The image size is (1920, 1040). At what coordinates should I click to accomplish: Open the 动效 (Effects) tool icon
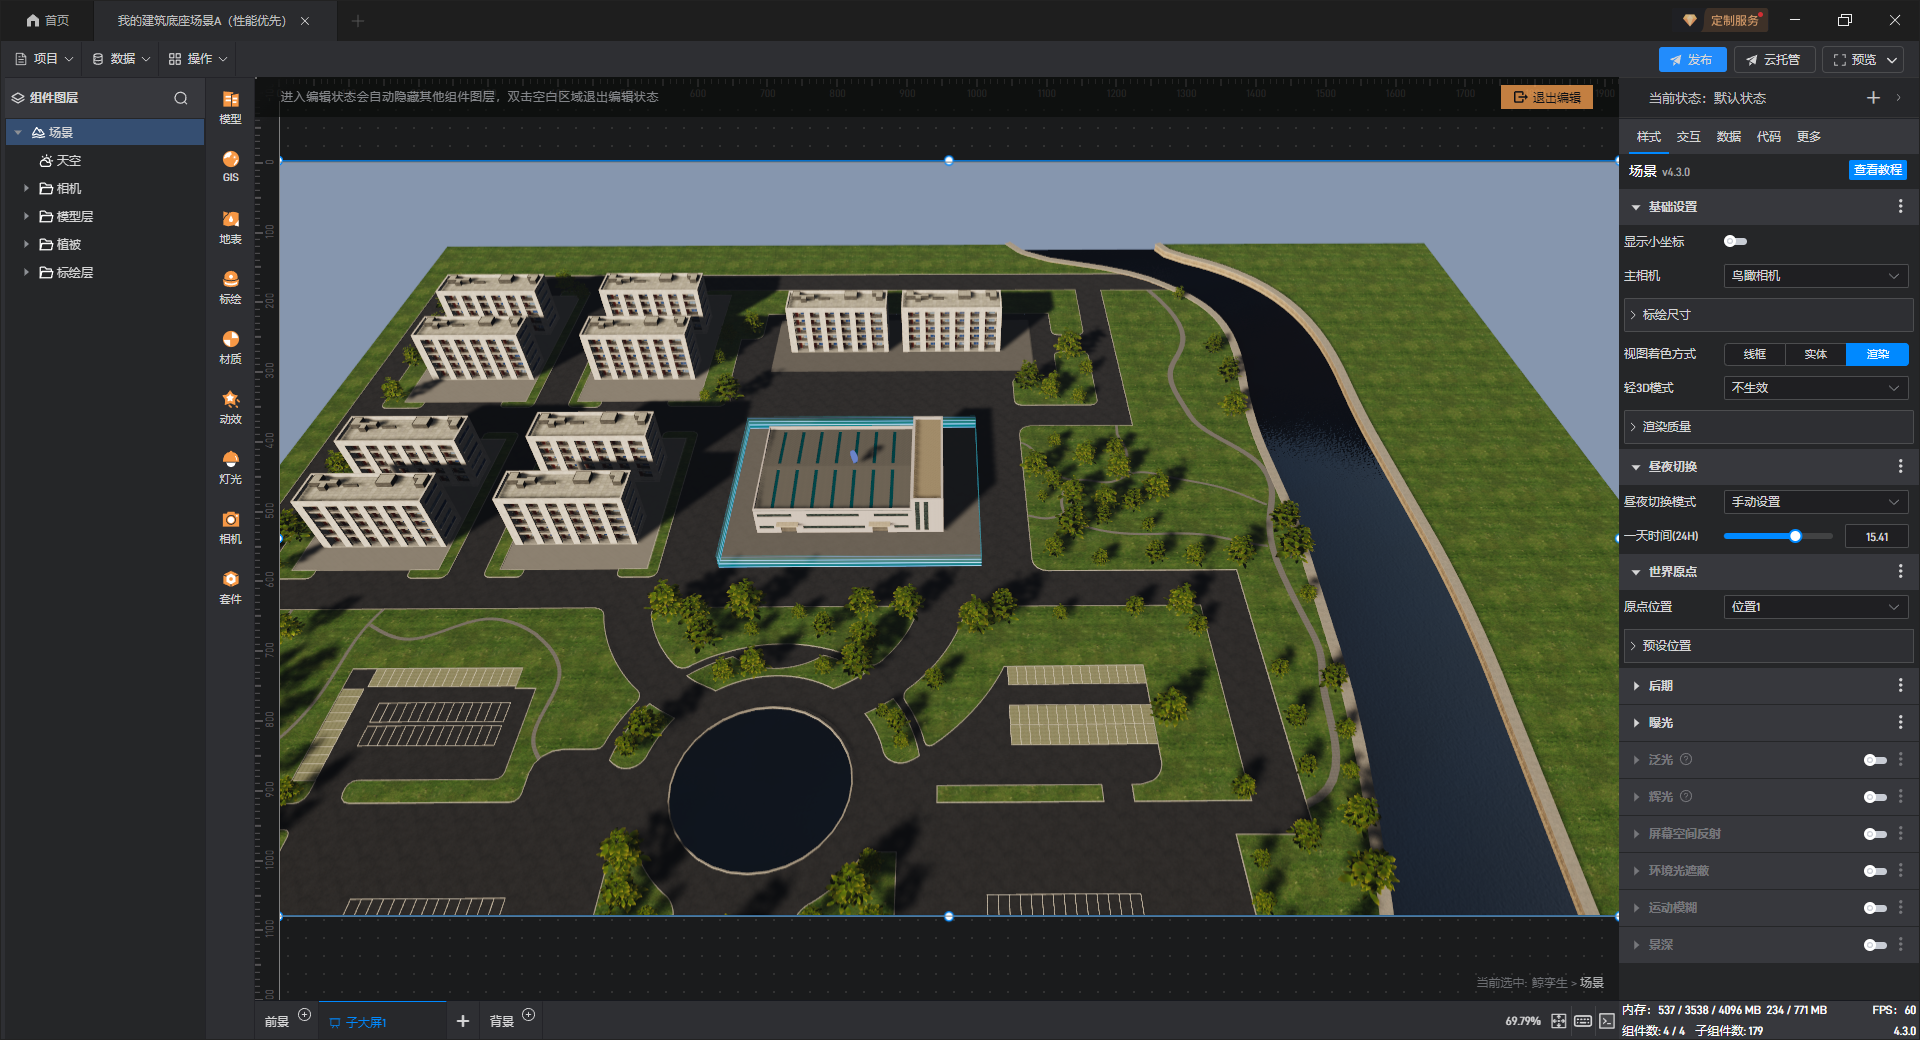230,405
